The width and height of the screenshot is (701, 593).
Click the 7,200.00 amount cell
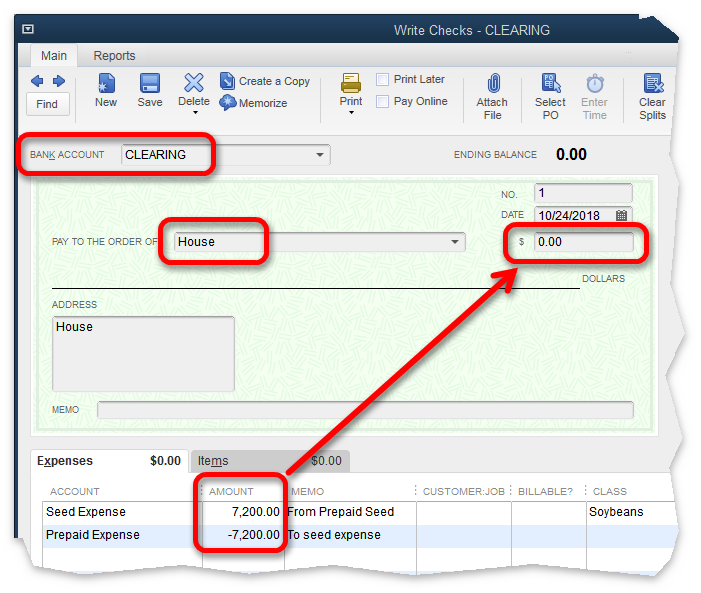(x=244, y=512)
